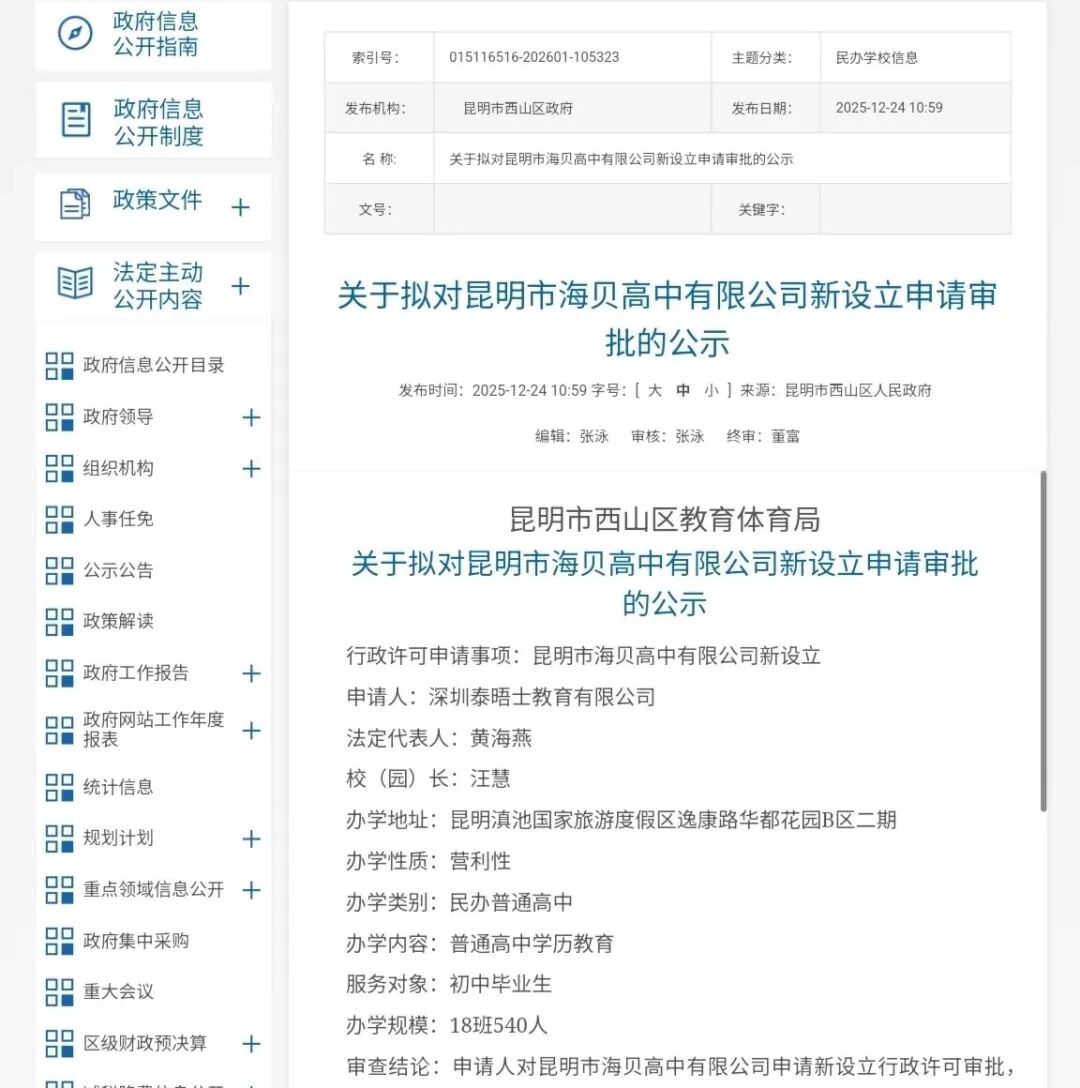Click the grid icon beside 公示公告
The height and width of the screenshot is (1088, 1080).
click(60, 571)
